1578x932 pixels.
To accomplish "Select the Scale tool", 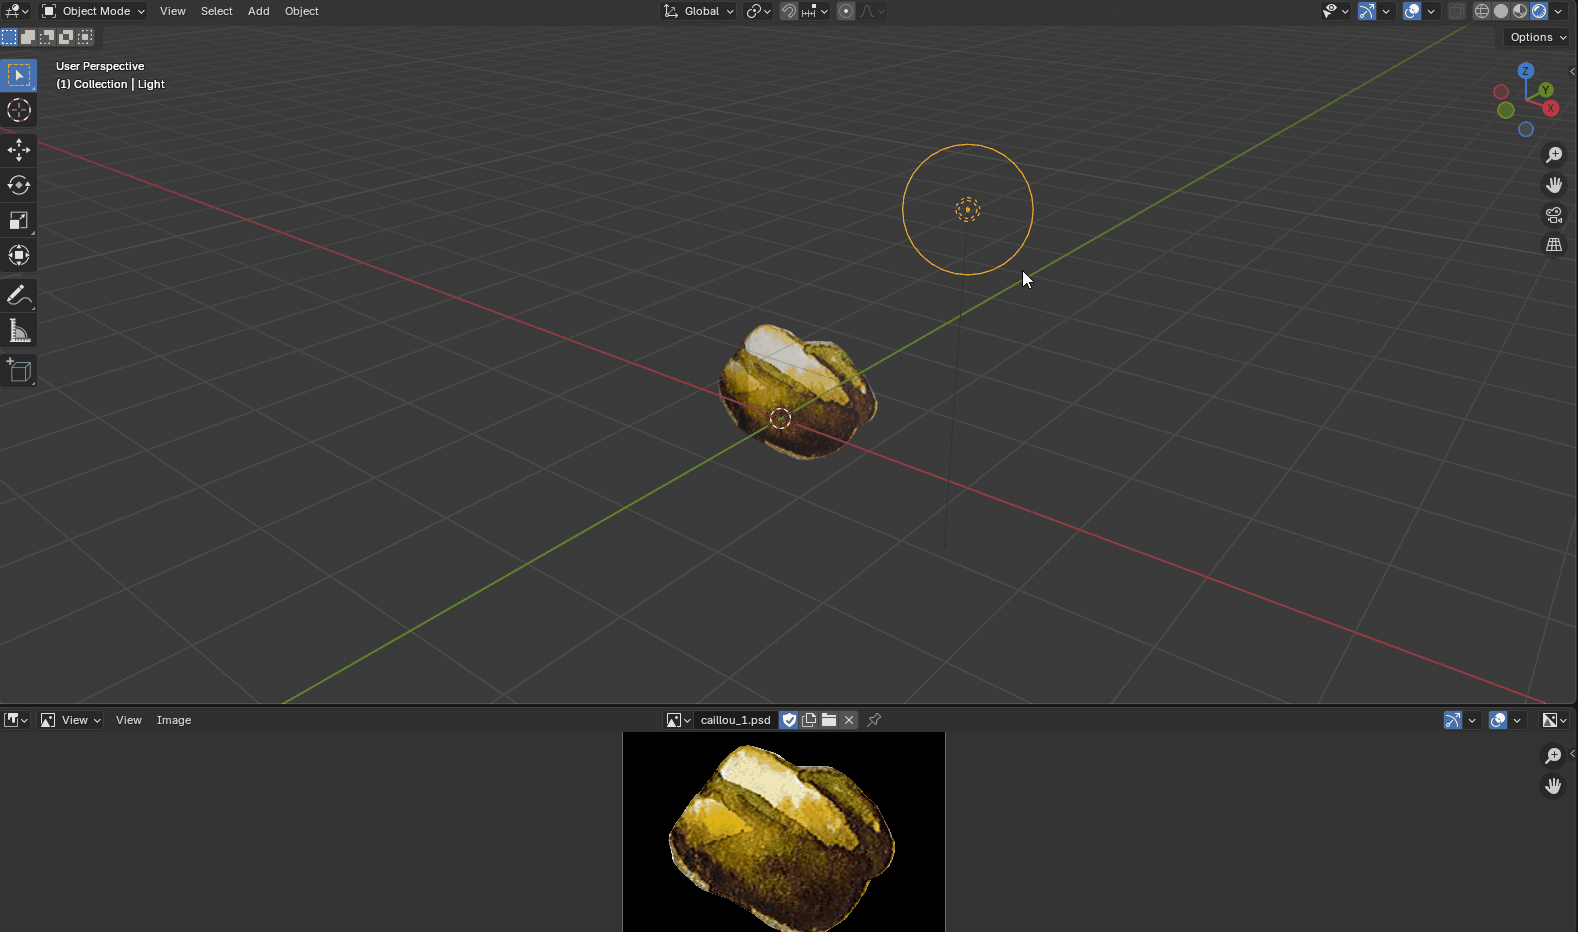I will pyautogui.click(x=19, y=220).
